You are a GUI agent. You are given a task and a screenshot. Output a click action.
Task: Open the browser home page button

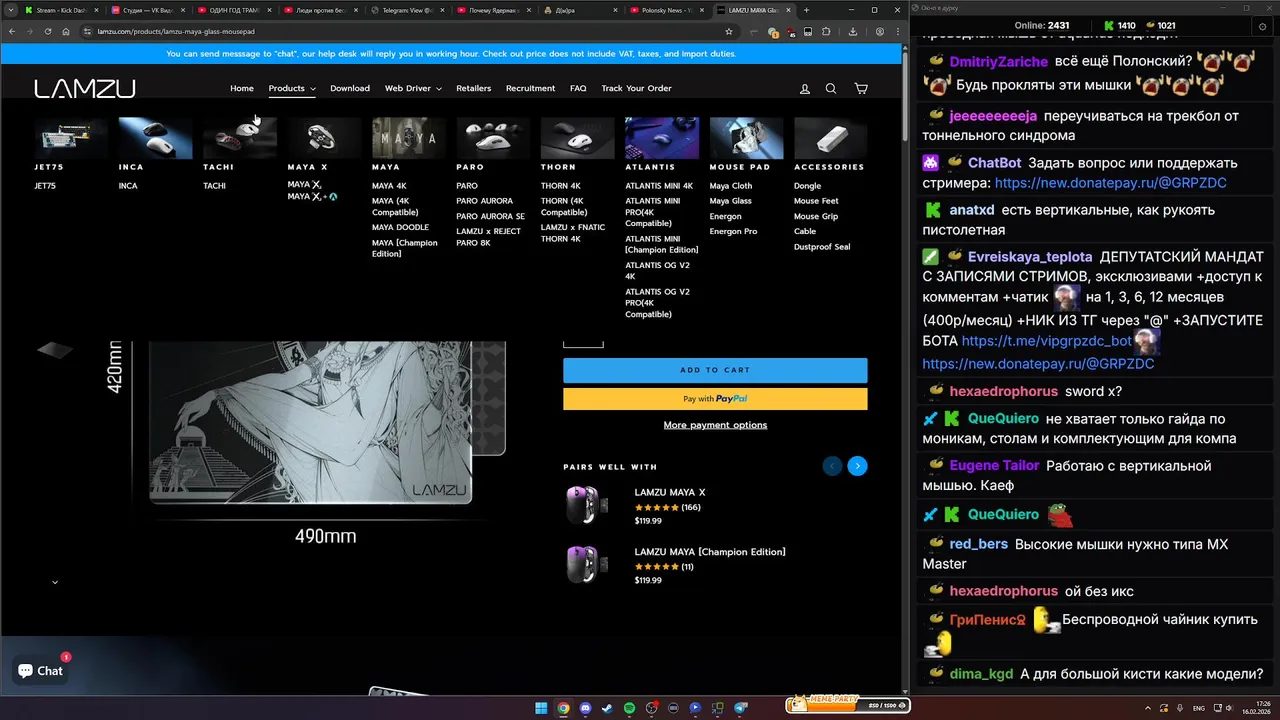tap(66, 31)
